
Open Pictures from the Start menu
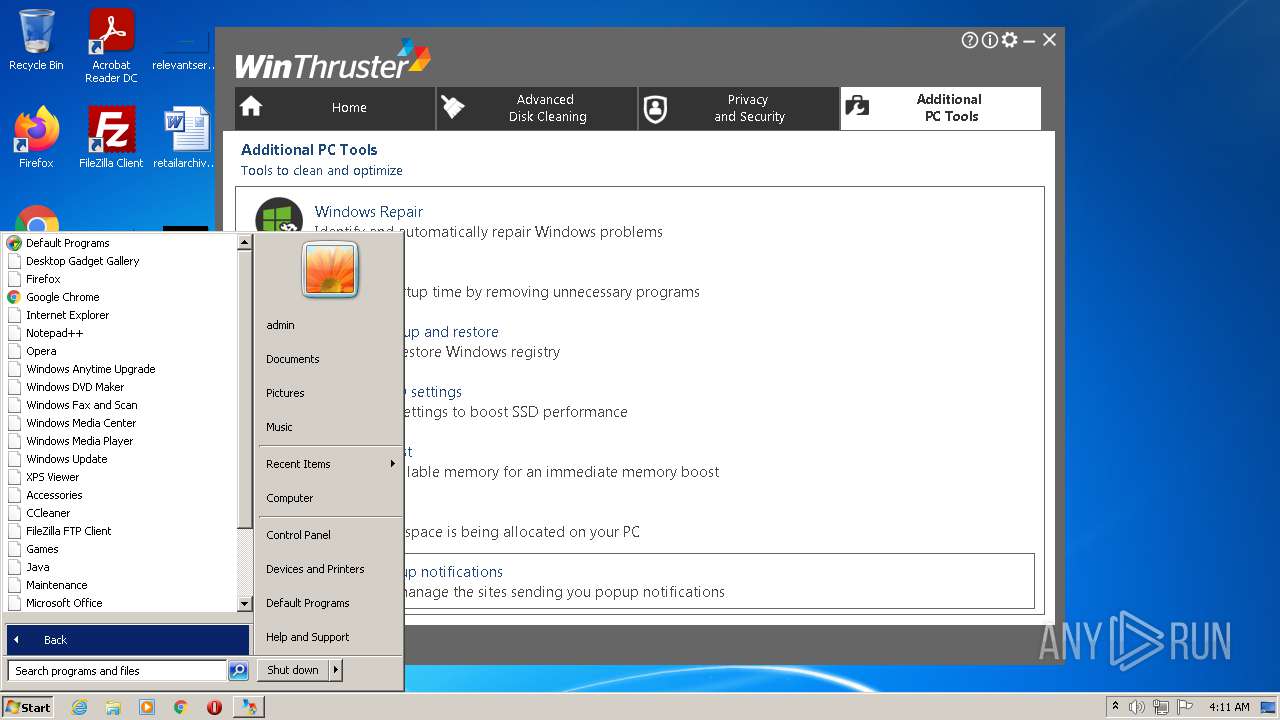[329, 393]
